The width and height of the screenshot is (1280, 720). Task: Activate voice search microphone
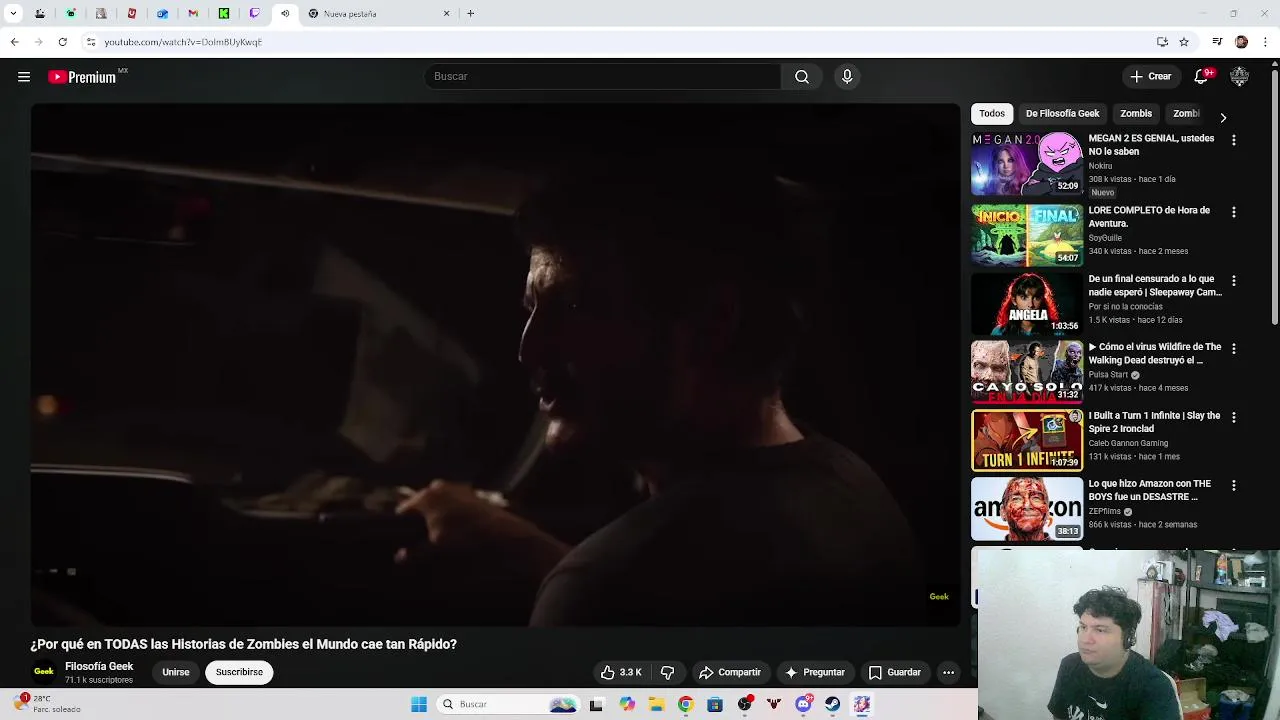847,77
